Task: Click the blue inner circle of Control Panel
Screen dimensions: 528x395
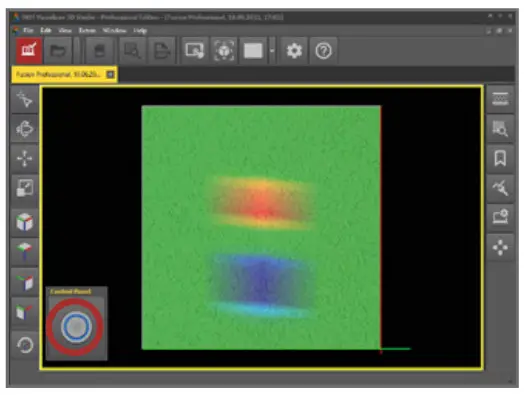Action: click(76, 327)
